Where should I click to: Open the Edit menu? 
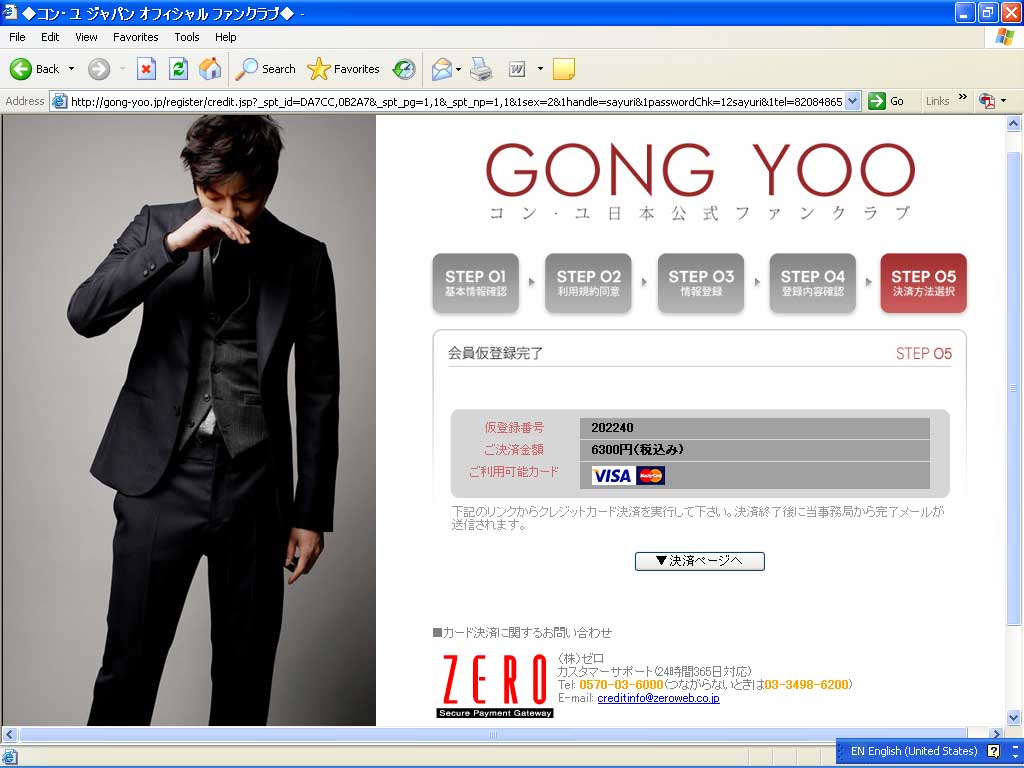pyautogui.click(x=50, y=37)
